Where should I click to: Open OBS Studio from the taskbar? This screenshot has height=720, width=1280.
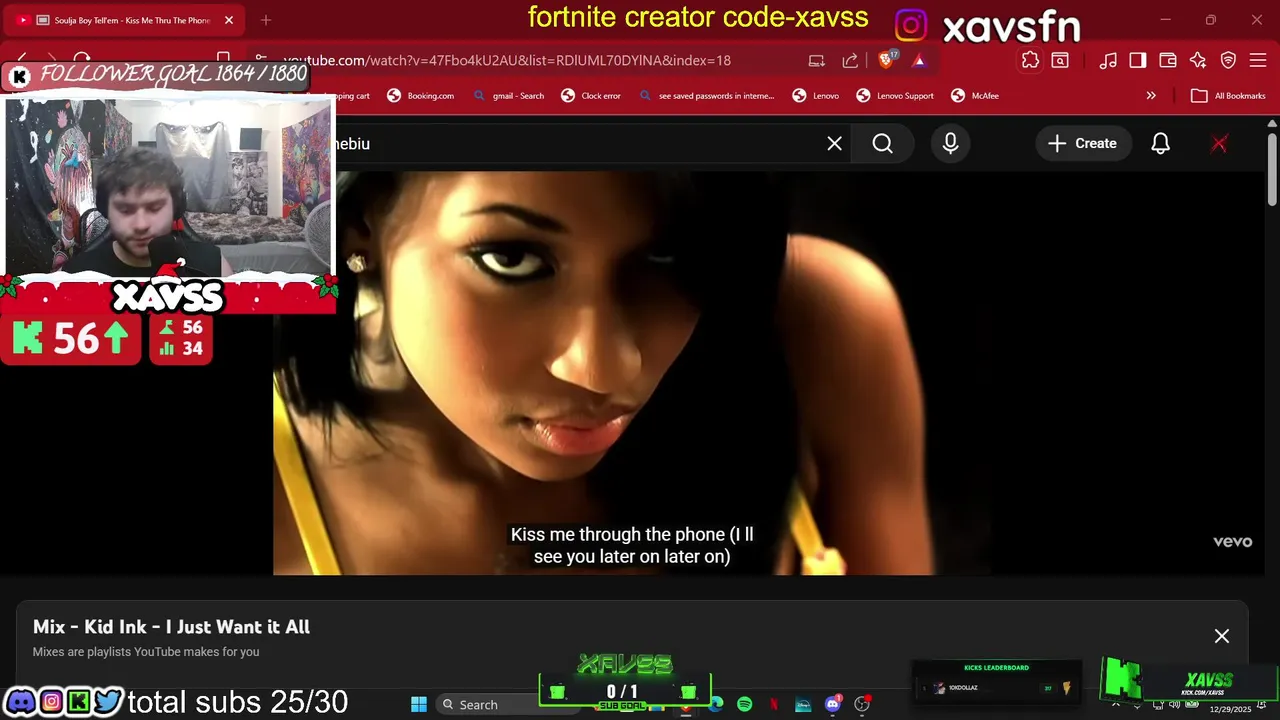point(861,704)
